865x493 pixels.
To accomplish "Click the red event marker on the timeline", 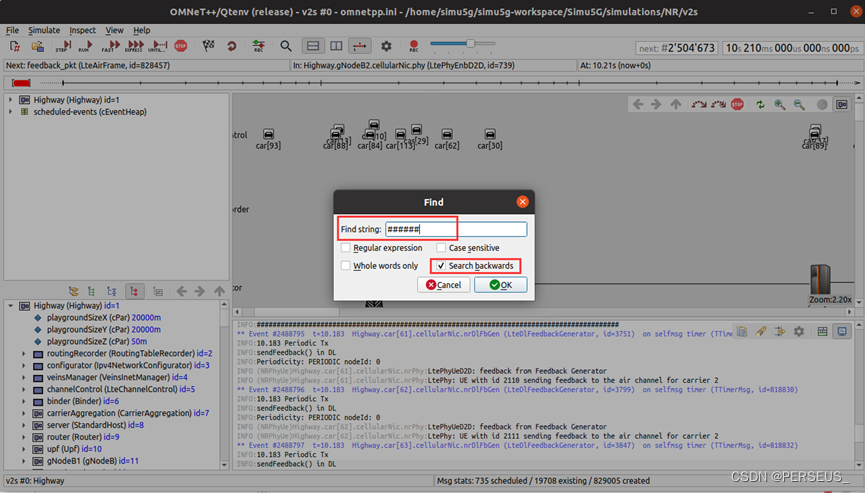I will pyautogui.click(x=21, y=83).
